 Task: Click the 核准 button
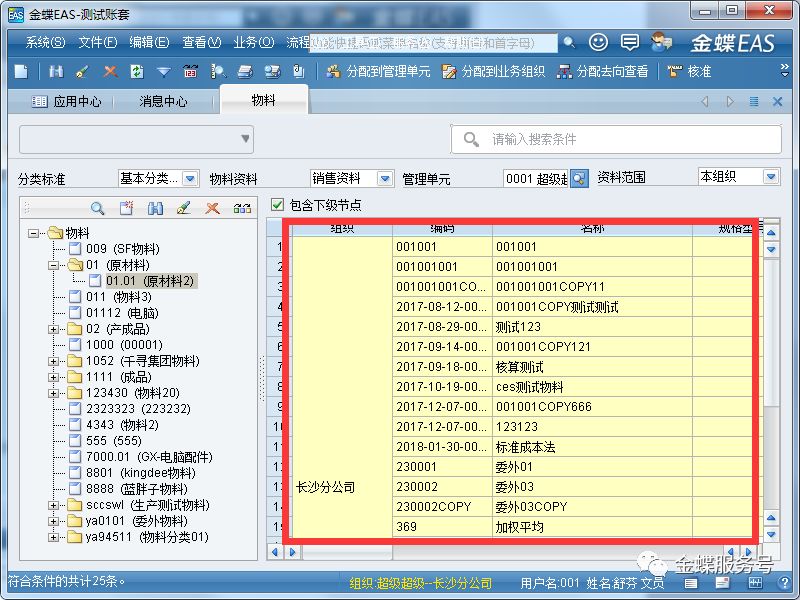[x=689, y=71]
